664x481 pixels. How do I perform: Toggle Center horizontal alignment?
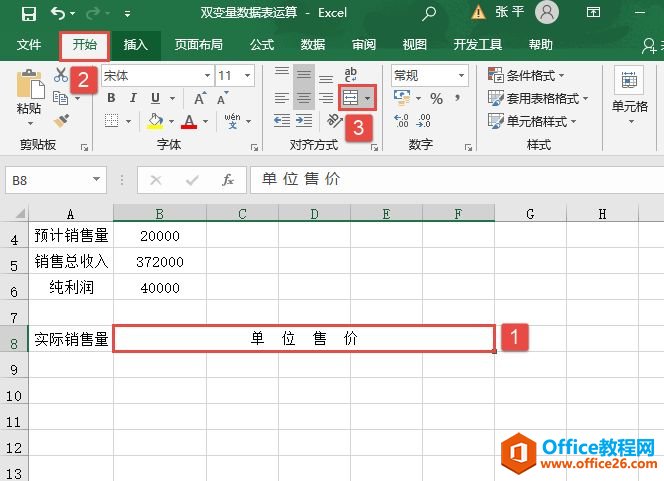[x=304, y=98]
